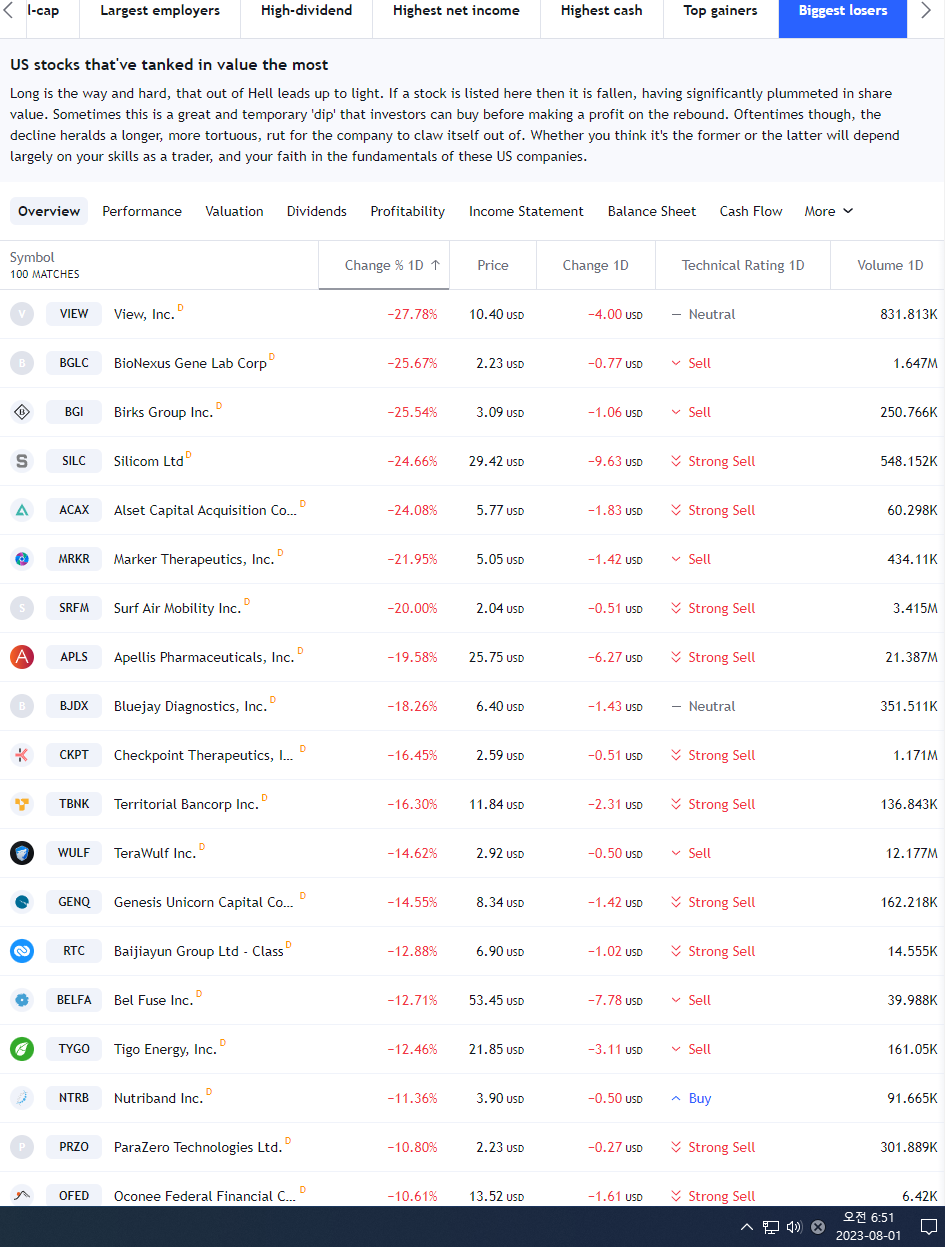The height and width of the screenshot is (1247, 945).
Task: Sort by Change 1D column header
Action: coord(596,265)
